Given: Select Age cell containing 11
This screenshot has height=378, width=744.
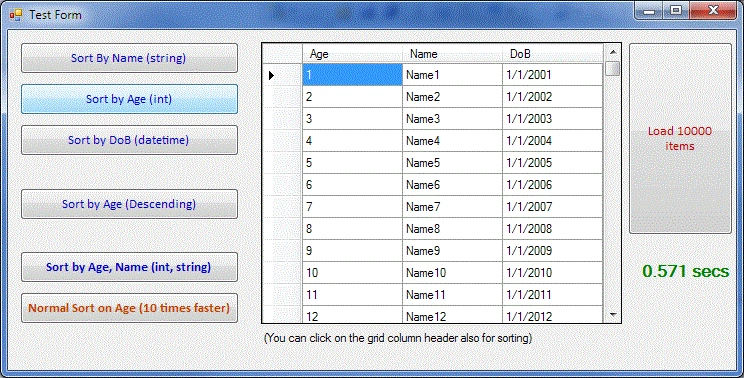Looking at the screenshot, I should (353, 295).
